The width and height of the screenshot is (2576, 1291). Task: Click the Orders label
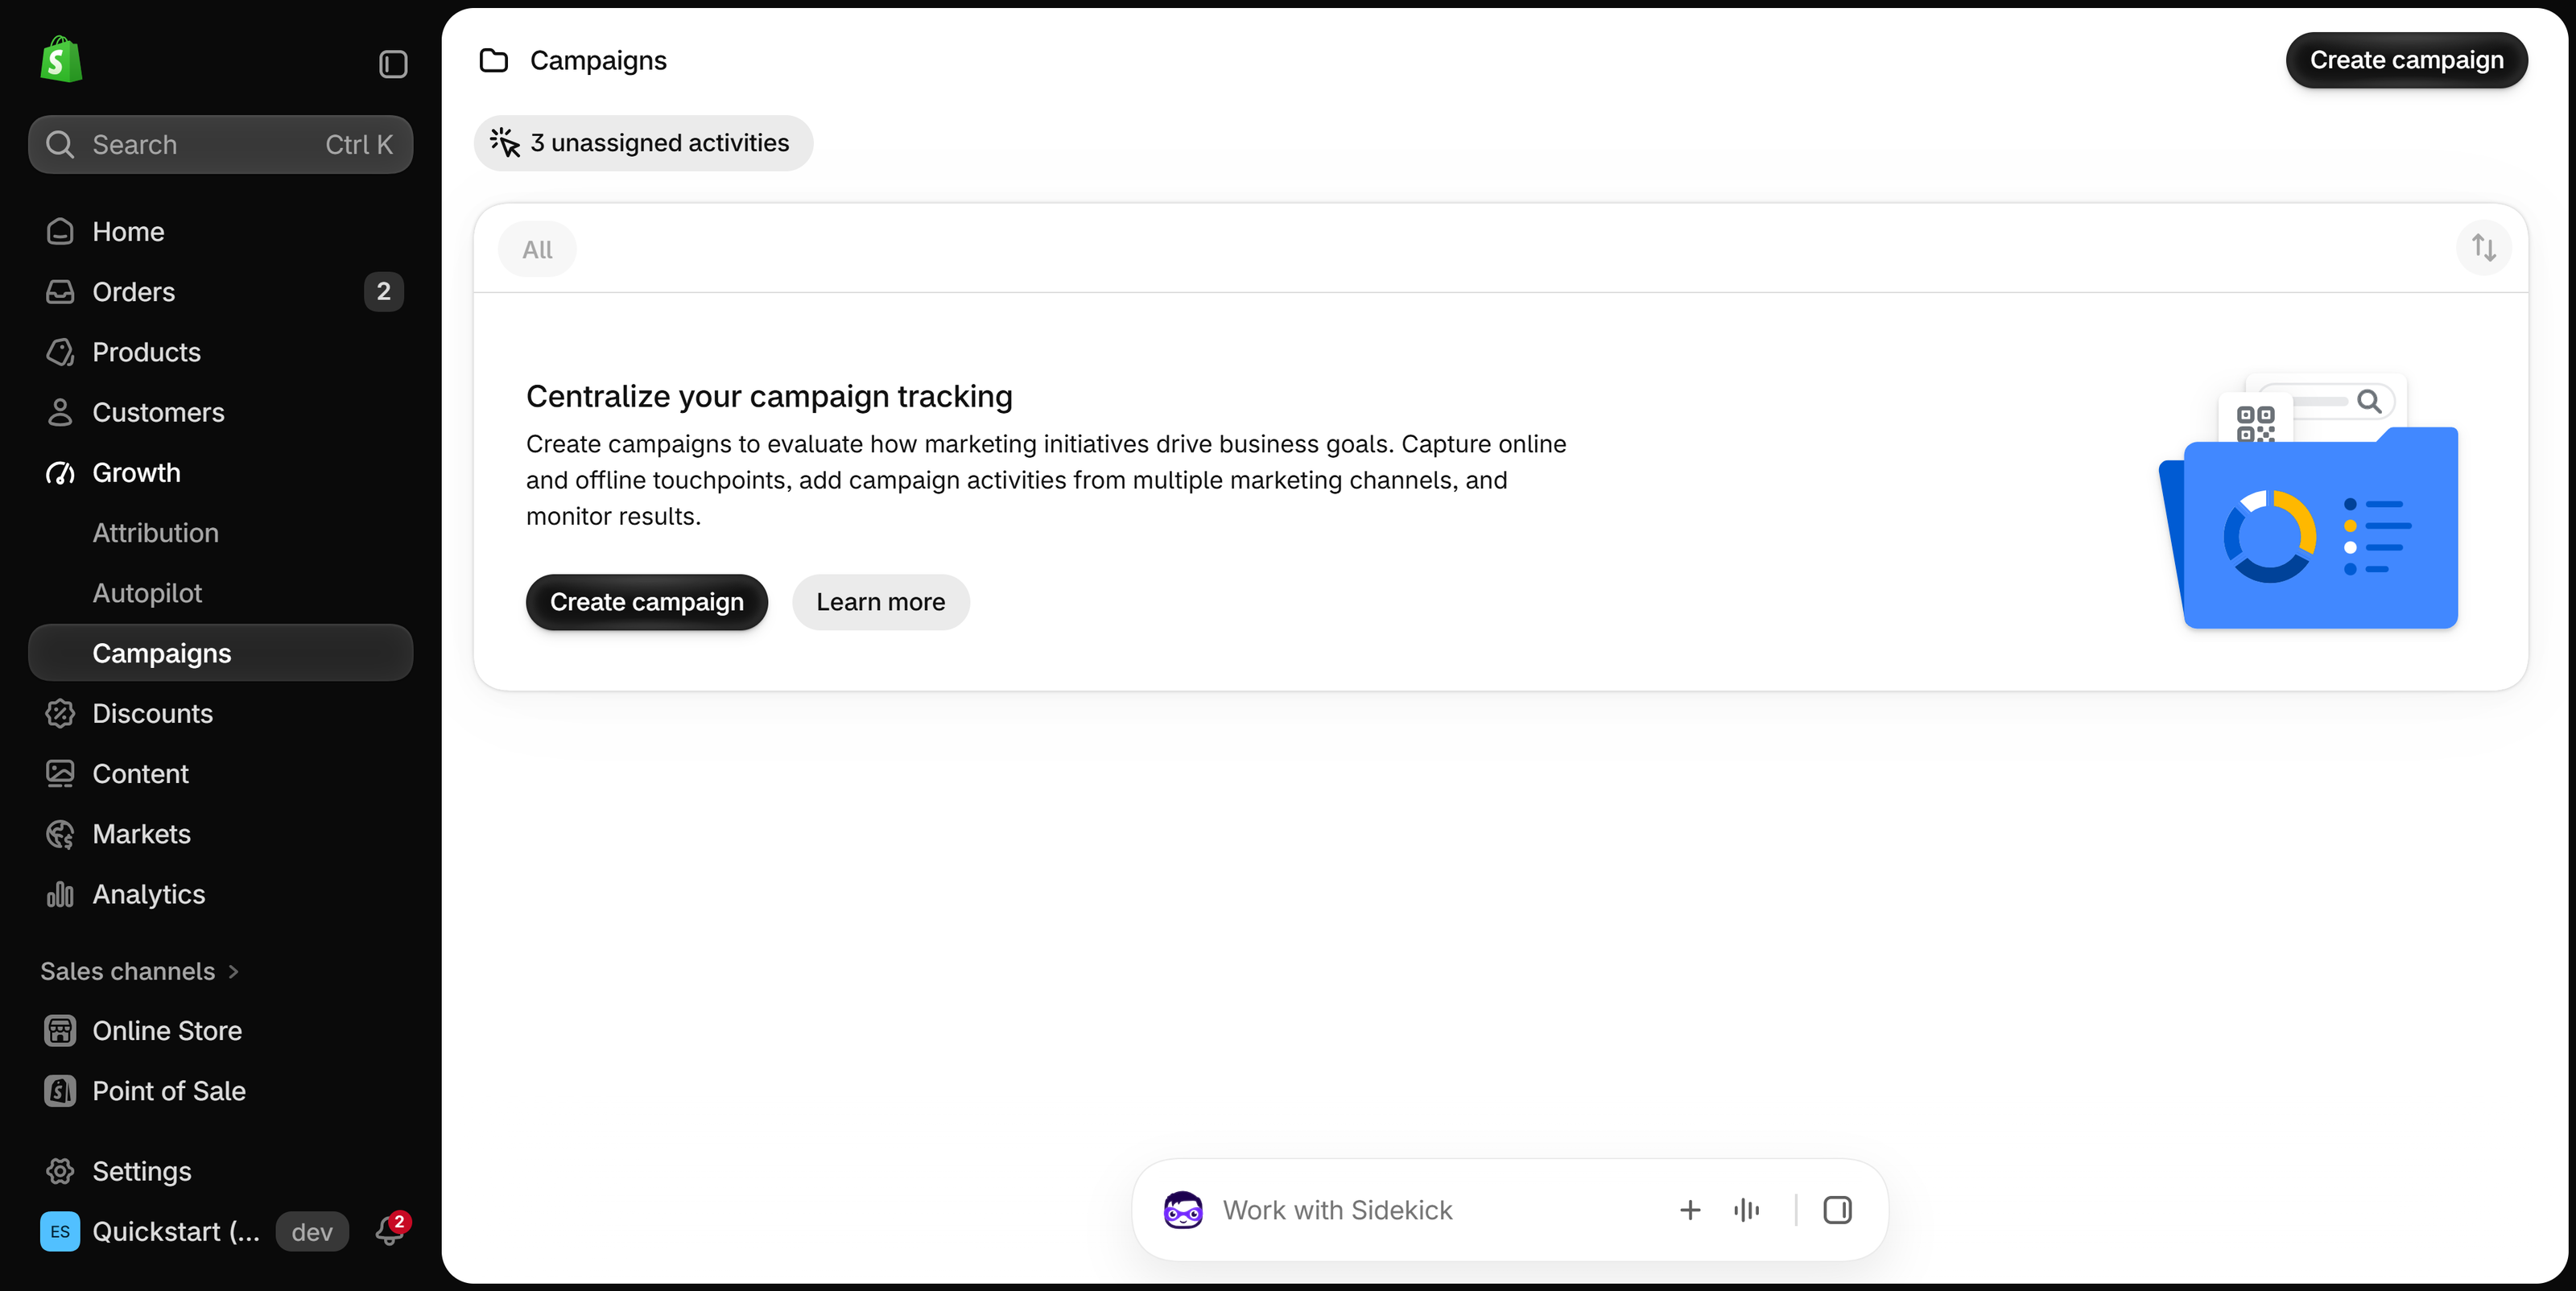click(x=133, y=292)
